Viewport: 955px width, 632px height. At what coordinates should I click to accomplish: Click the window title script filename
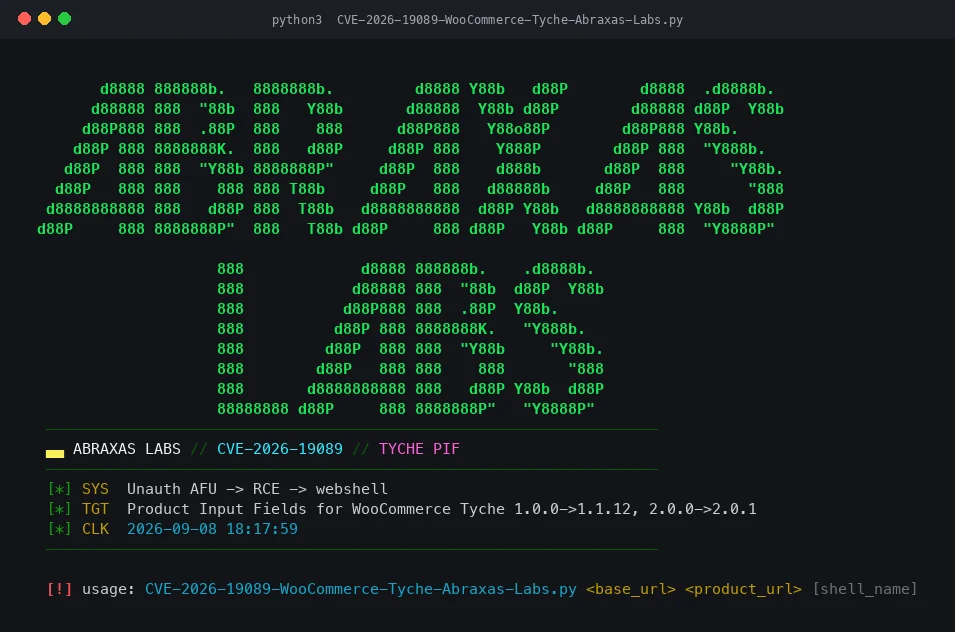[510, 19]
